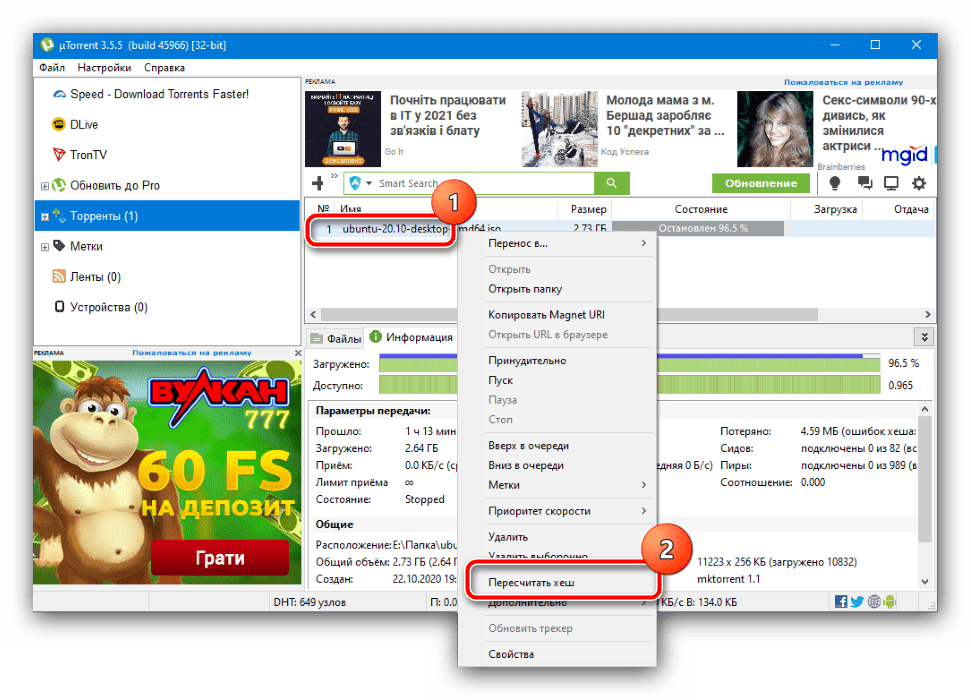
Task: Choose Принудительно in context menu
Action: pyautogui.click(x=557, y=361)
